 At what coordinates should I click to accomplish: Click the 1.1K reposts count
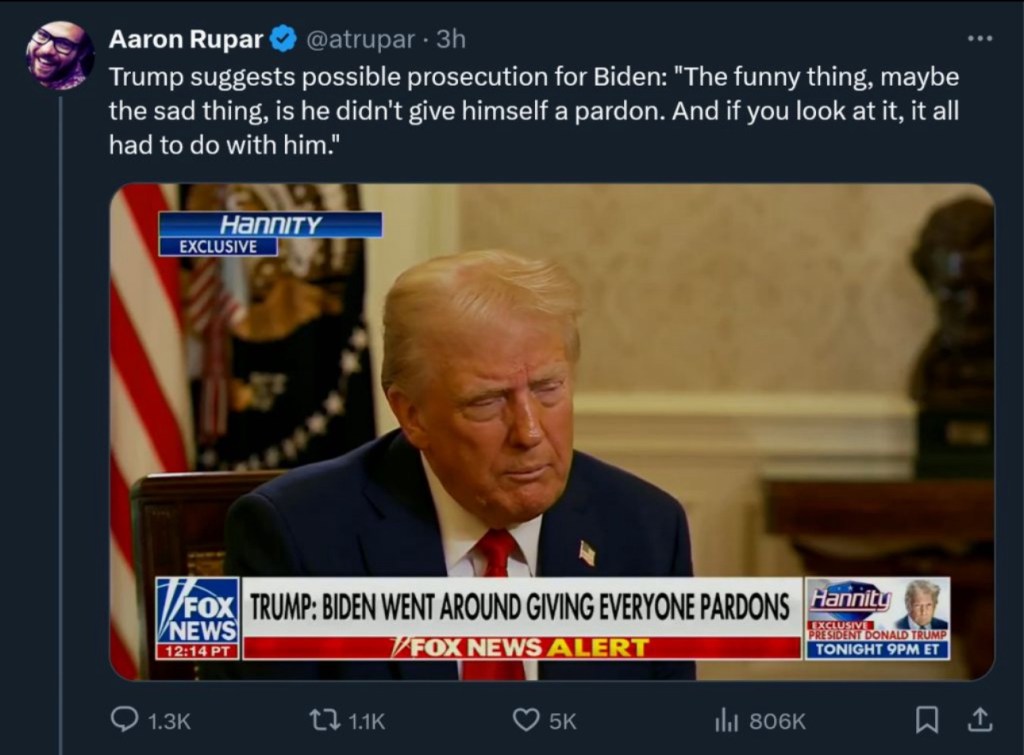(x=364, y=720)
